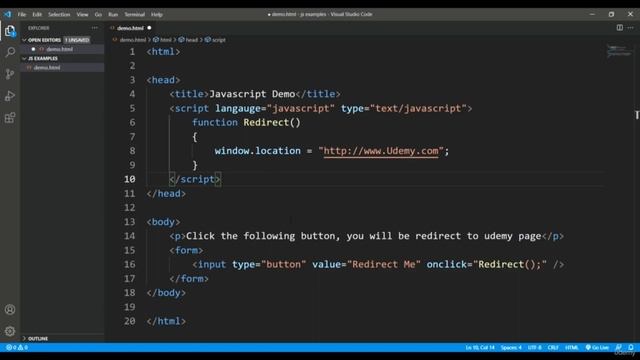Open Explorer panel more actions ellipsis
Image resolution: width=640 pixels, height=360 pixels.
tap(95, 28)
